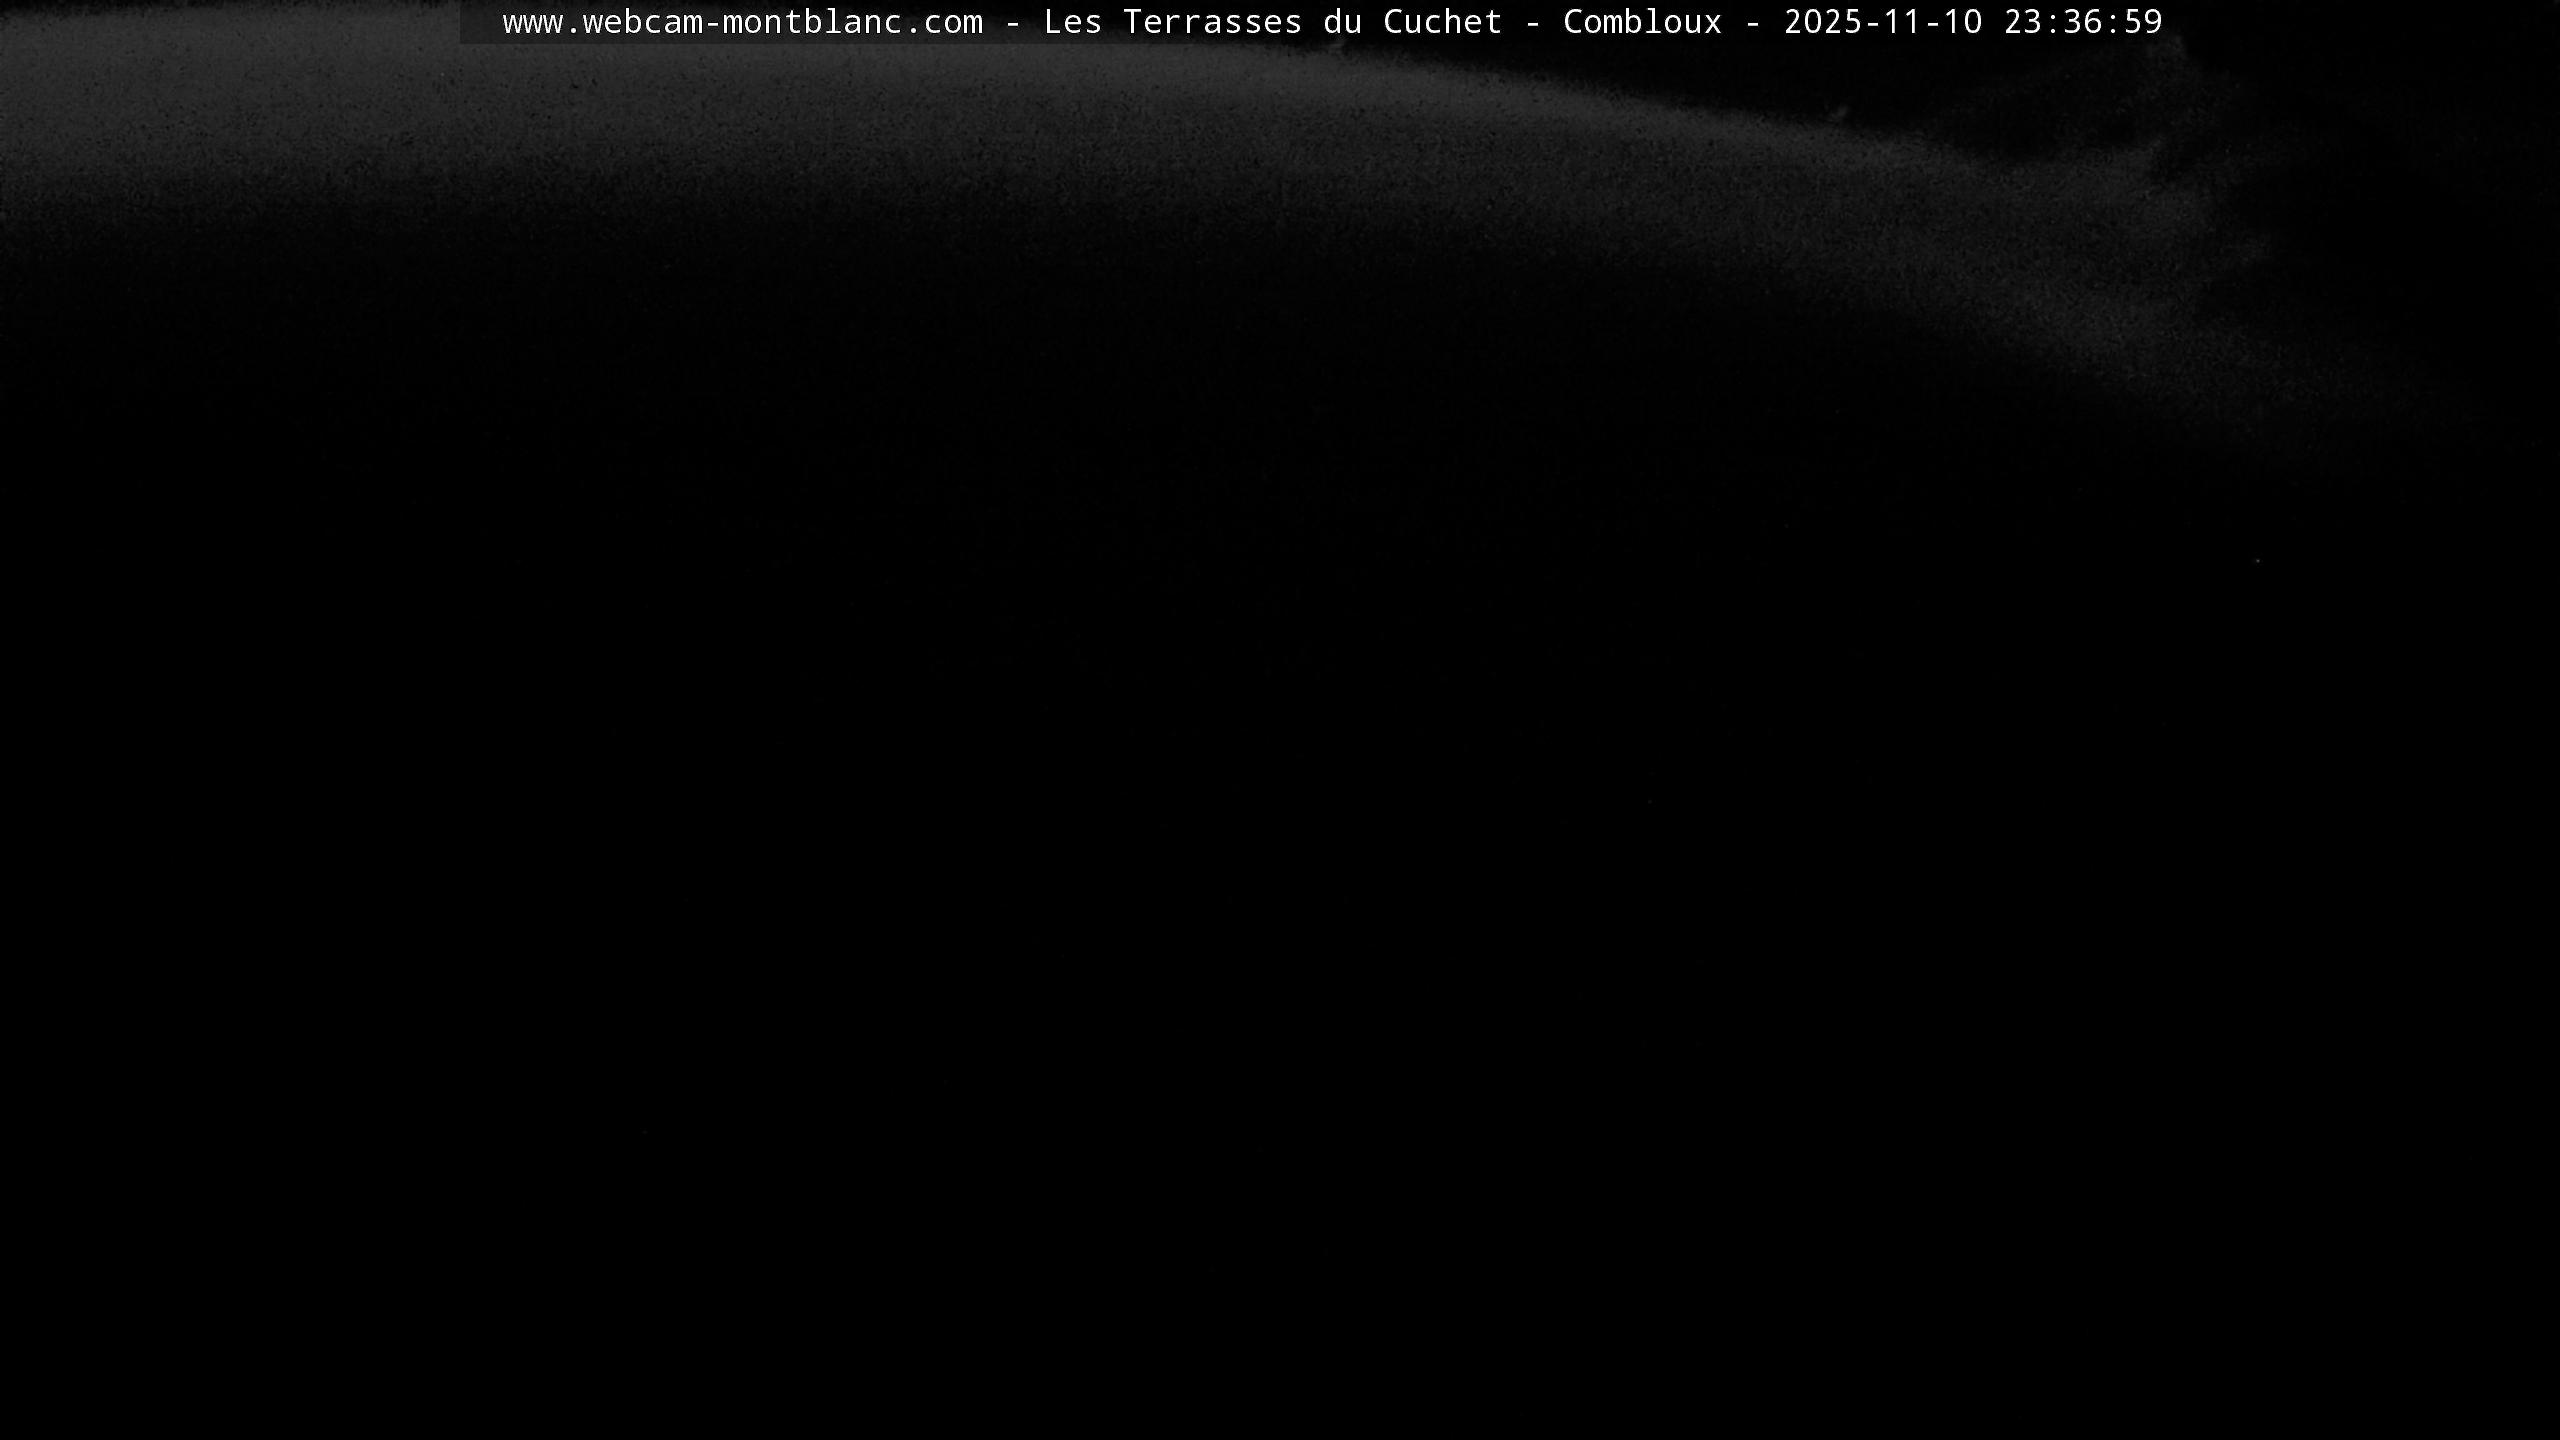Click the www.webcam-montblanc.com URL text
The height and width of the screenshot is (1440, 2560).
click(x=742, y=22)
